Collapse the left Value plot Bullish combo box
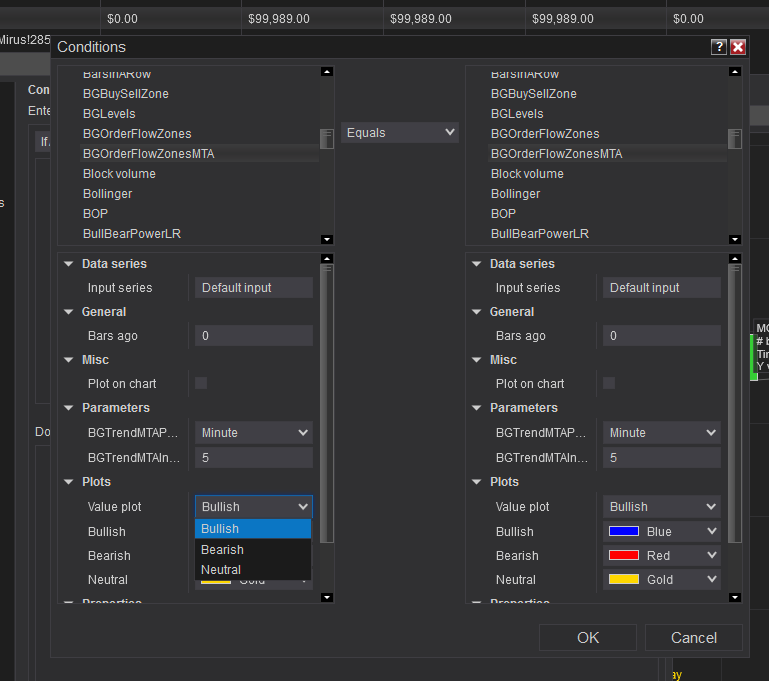Viewport: 769px width, 681px height. coord(254,506)
